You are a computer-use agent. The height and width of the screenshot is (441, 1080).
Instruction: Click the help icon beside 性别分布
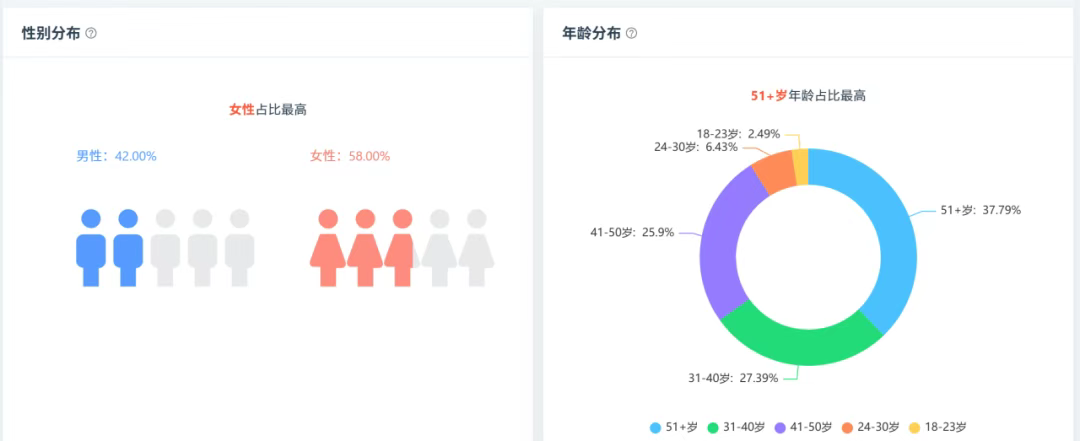coord(91,33)
